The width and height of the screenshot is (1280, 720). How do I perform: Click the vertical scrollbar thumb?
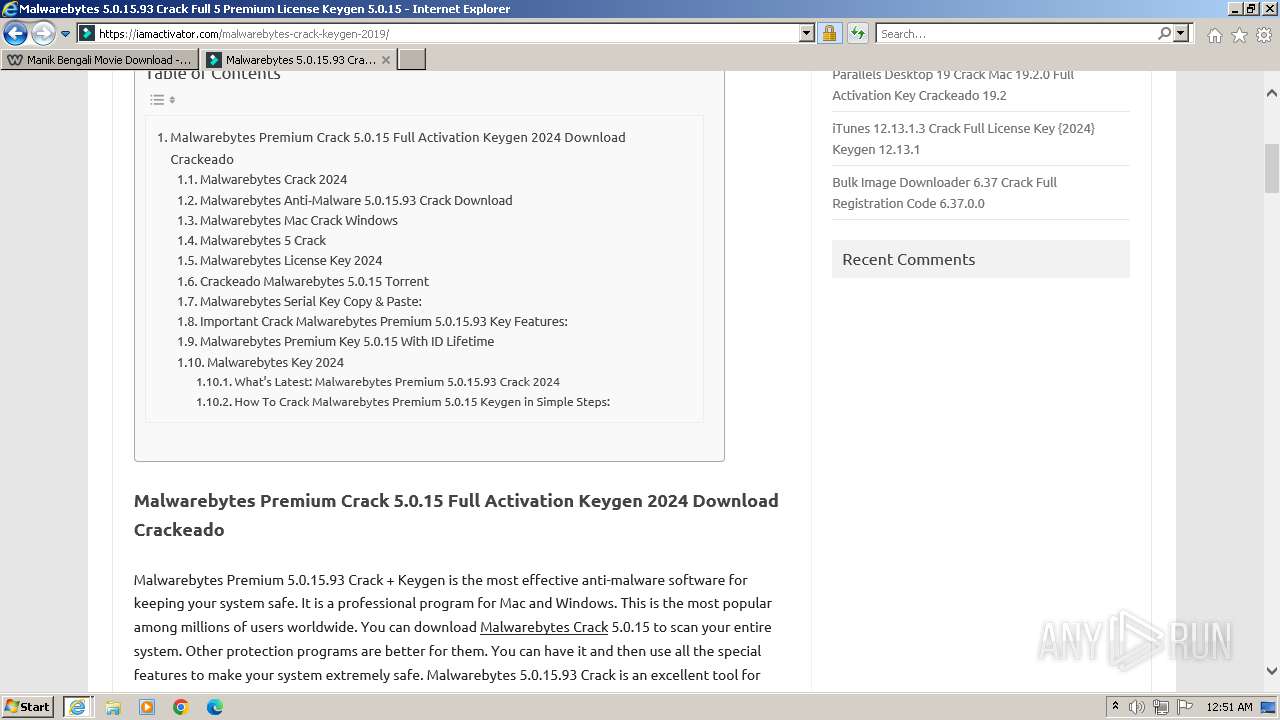click(1271, 169)
